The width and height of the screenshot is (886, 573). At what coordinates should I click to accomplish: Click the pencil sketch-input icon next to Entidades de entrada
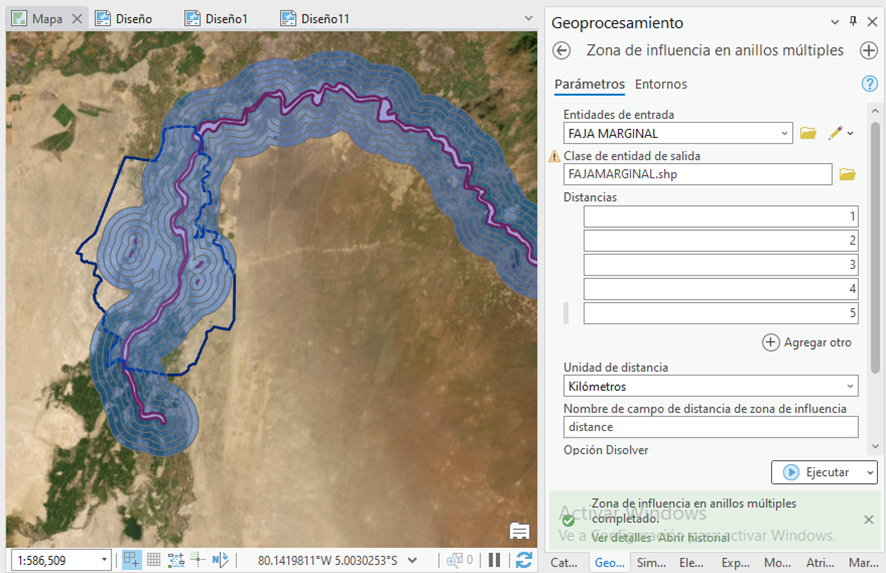tap(835, 133)
